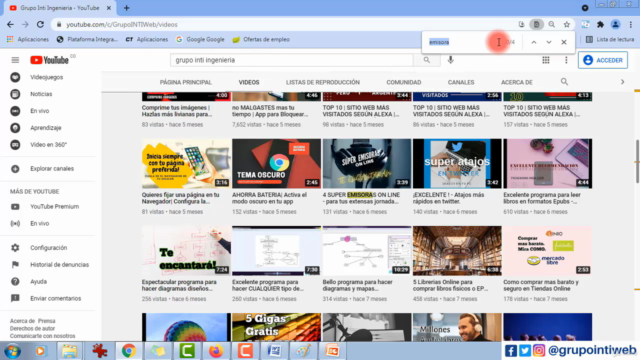
Task: Reload the page with refresh icon
Action: click(40, 24)
